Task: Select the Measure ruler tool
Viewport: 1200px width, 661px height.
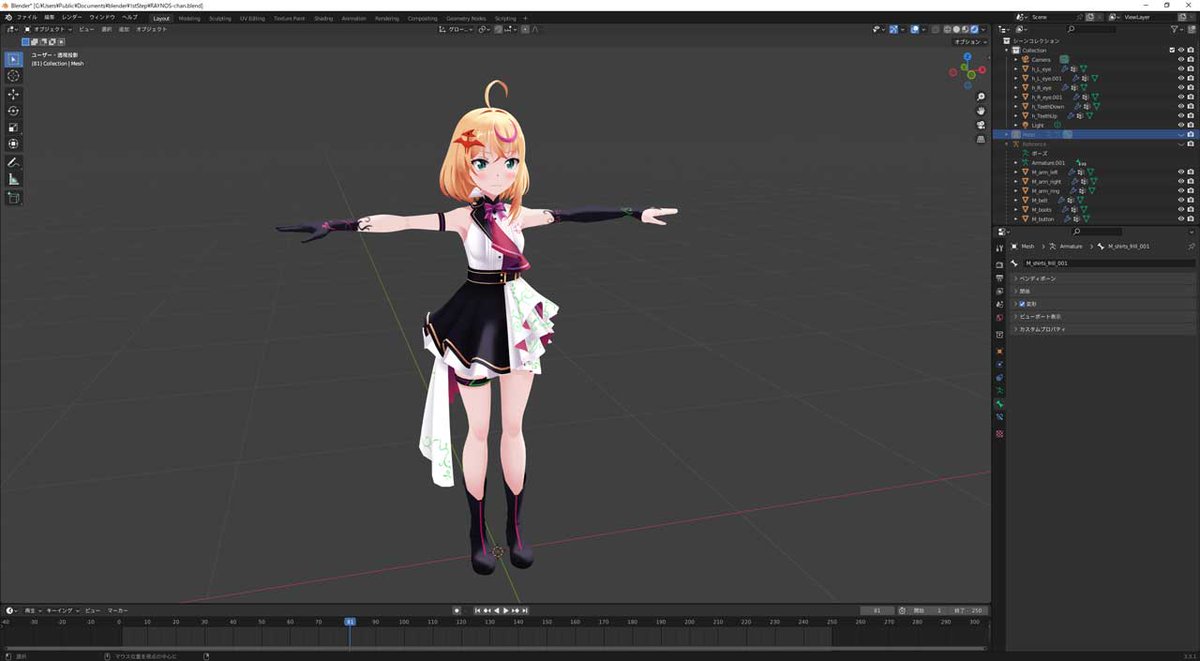Action: point(13,179)
